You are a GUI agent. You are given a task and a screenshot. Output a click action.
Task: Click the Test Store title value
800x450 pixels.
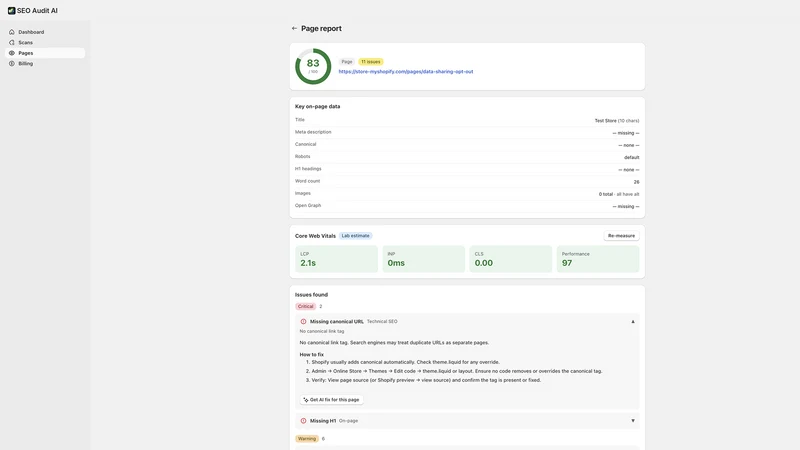click(x=617, y=121)
